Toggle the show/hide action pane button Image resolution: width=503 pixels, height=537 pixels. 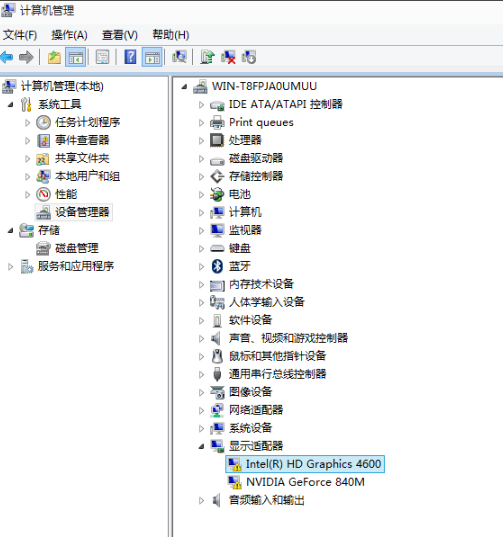[x=152, y=57]
